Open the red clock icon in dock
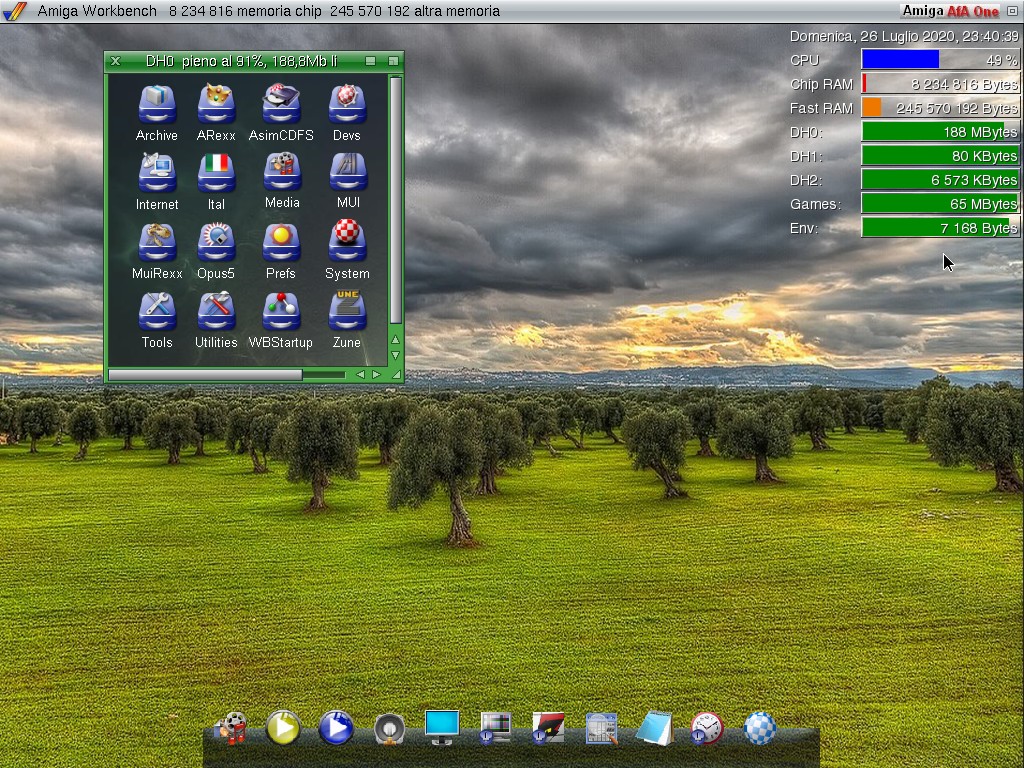Screen dimensions: 1024x768 (707, 728)
